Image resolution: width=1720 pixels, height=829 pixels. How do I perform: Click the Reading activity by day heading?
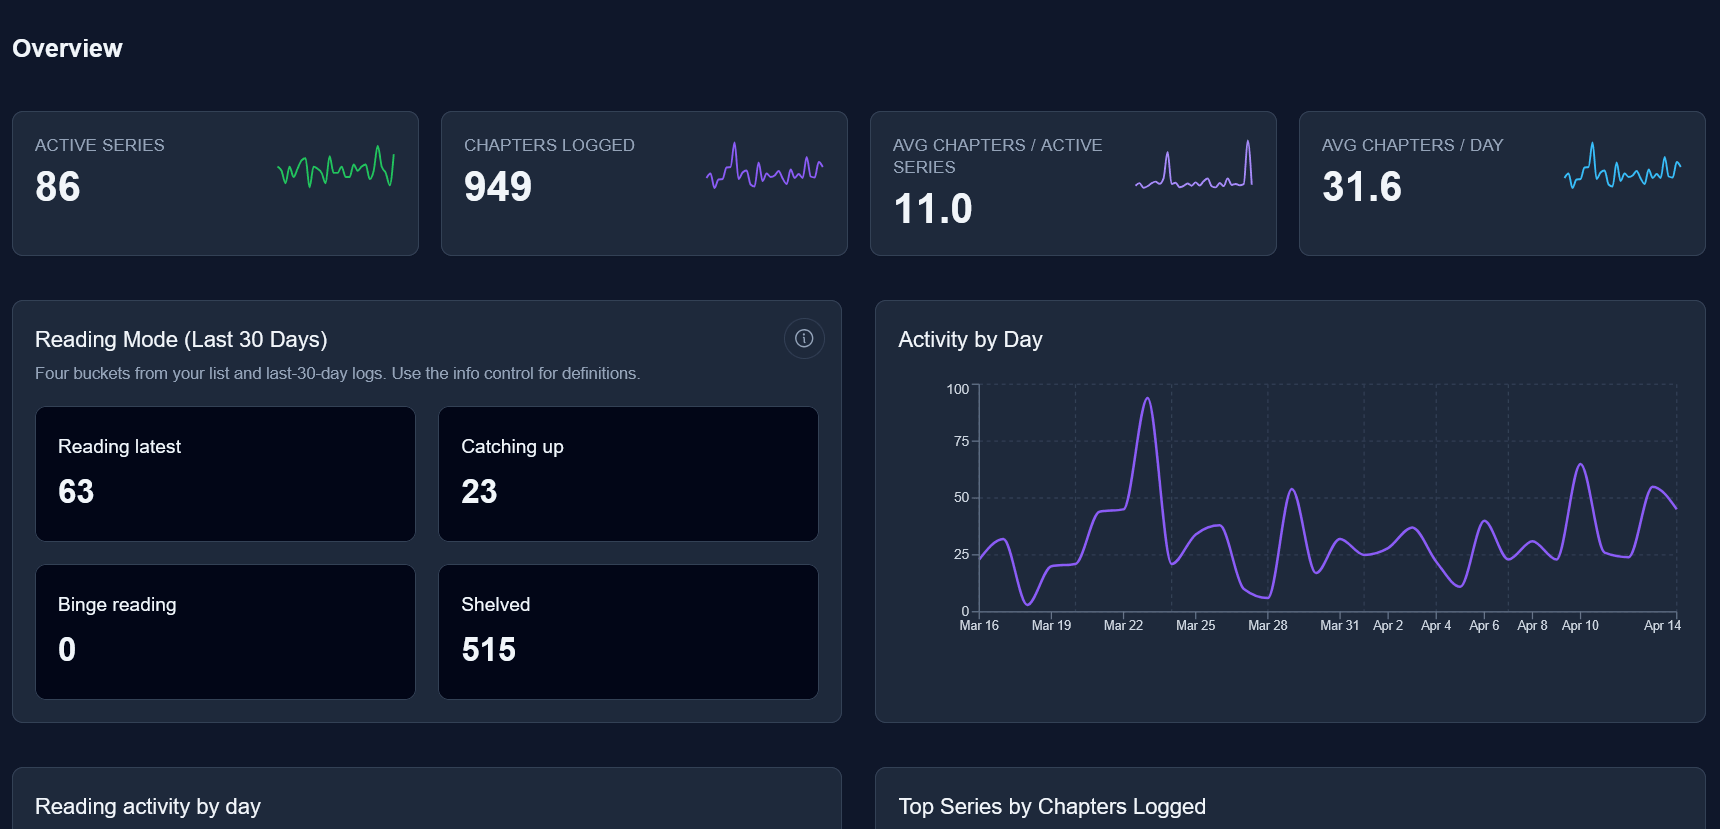(148, 807)
